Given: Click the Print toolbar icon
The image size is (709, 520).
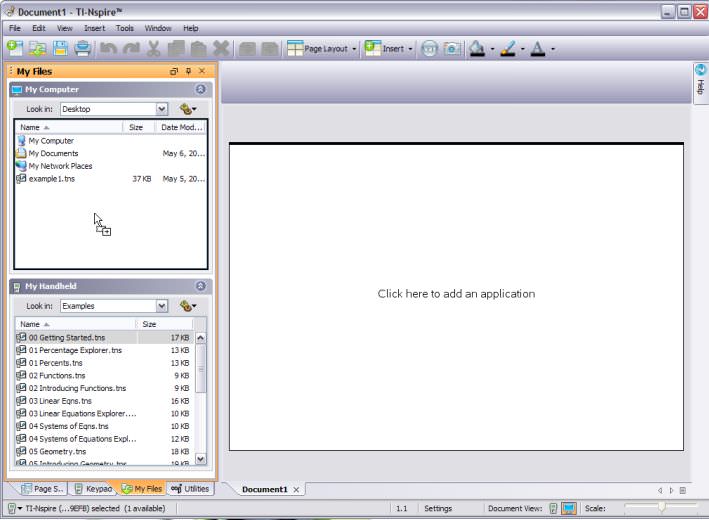Looking at the screenshot, I should point(83,48).
